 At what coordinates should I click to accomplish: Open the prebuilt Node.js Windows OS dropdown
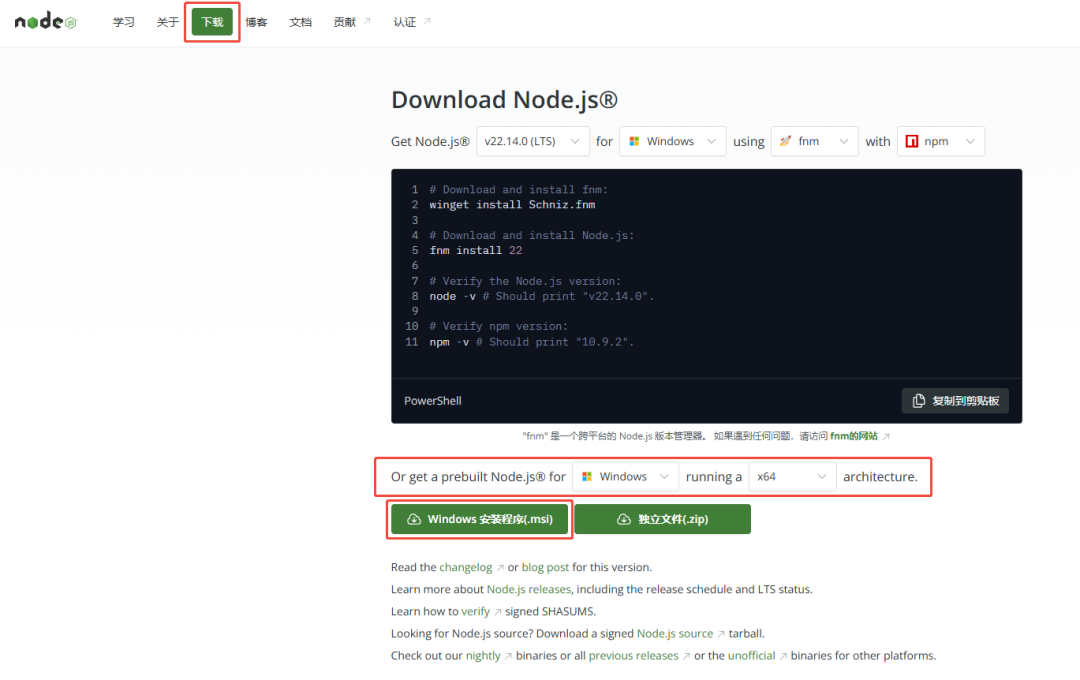[x=625, y=477]
